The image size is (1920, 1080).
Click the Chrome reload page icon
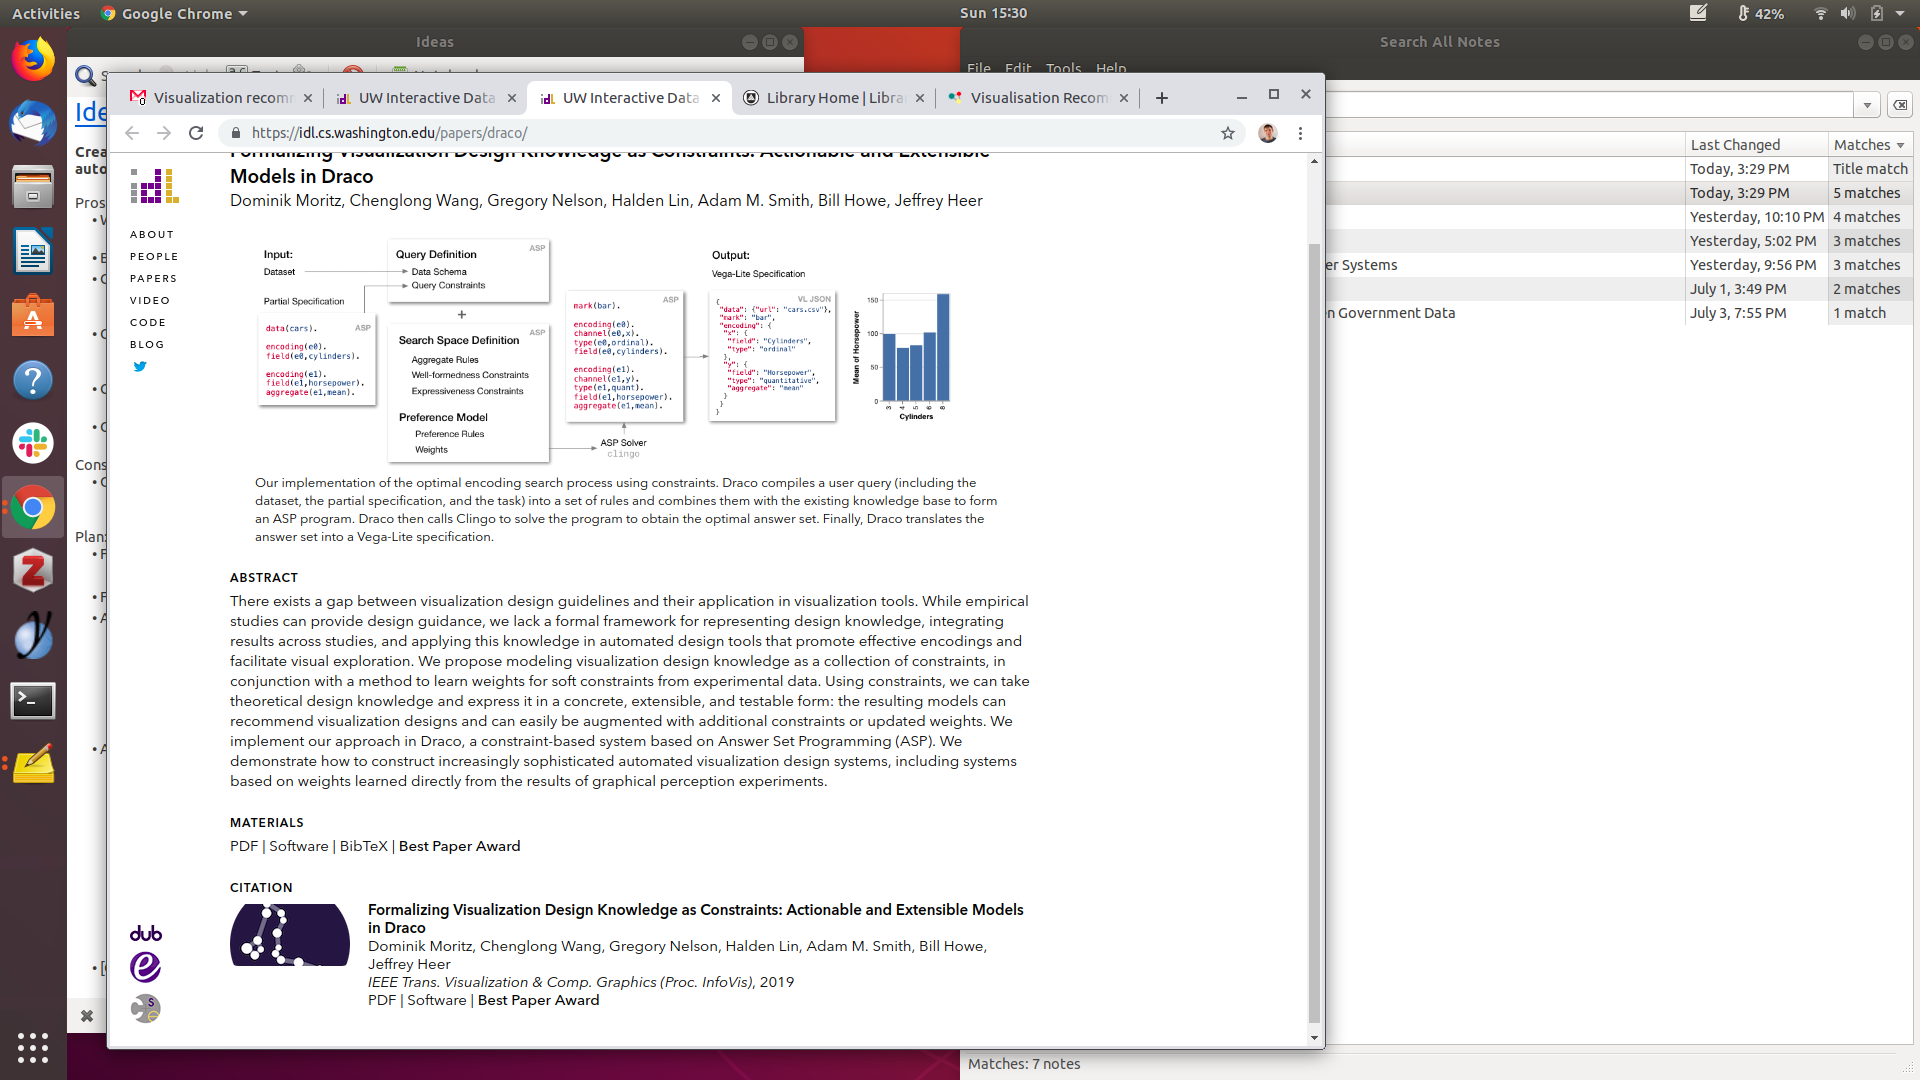pos(196,133)
